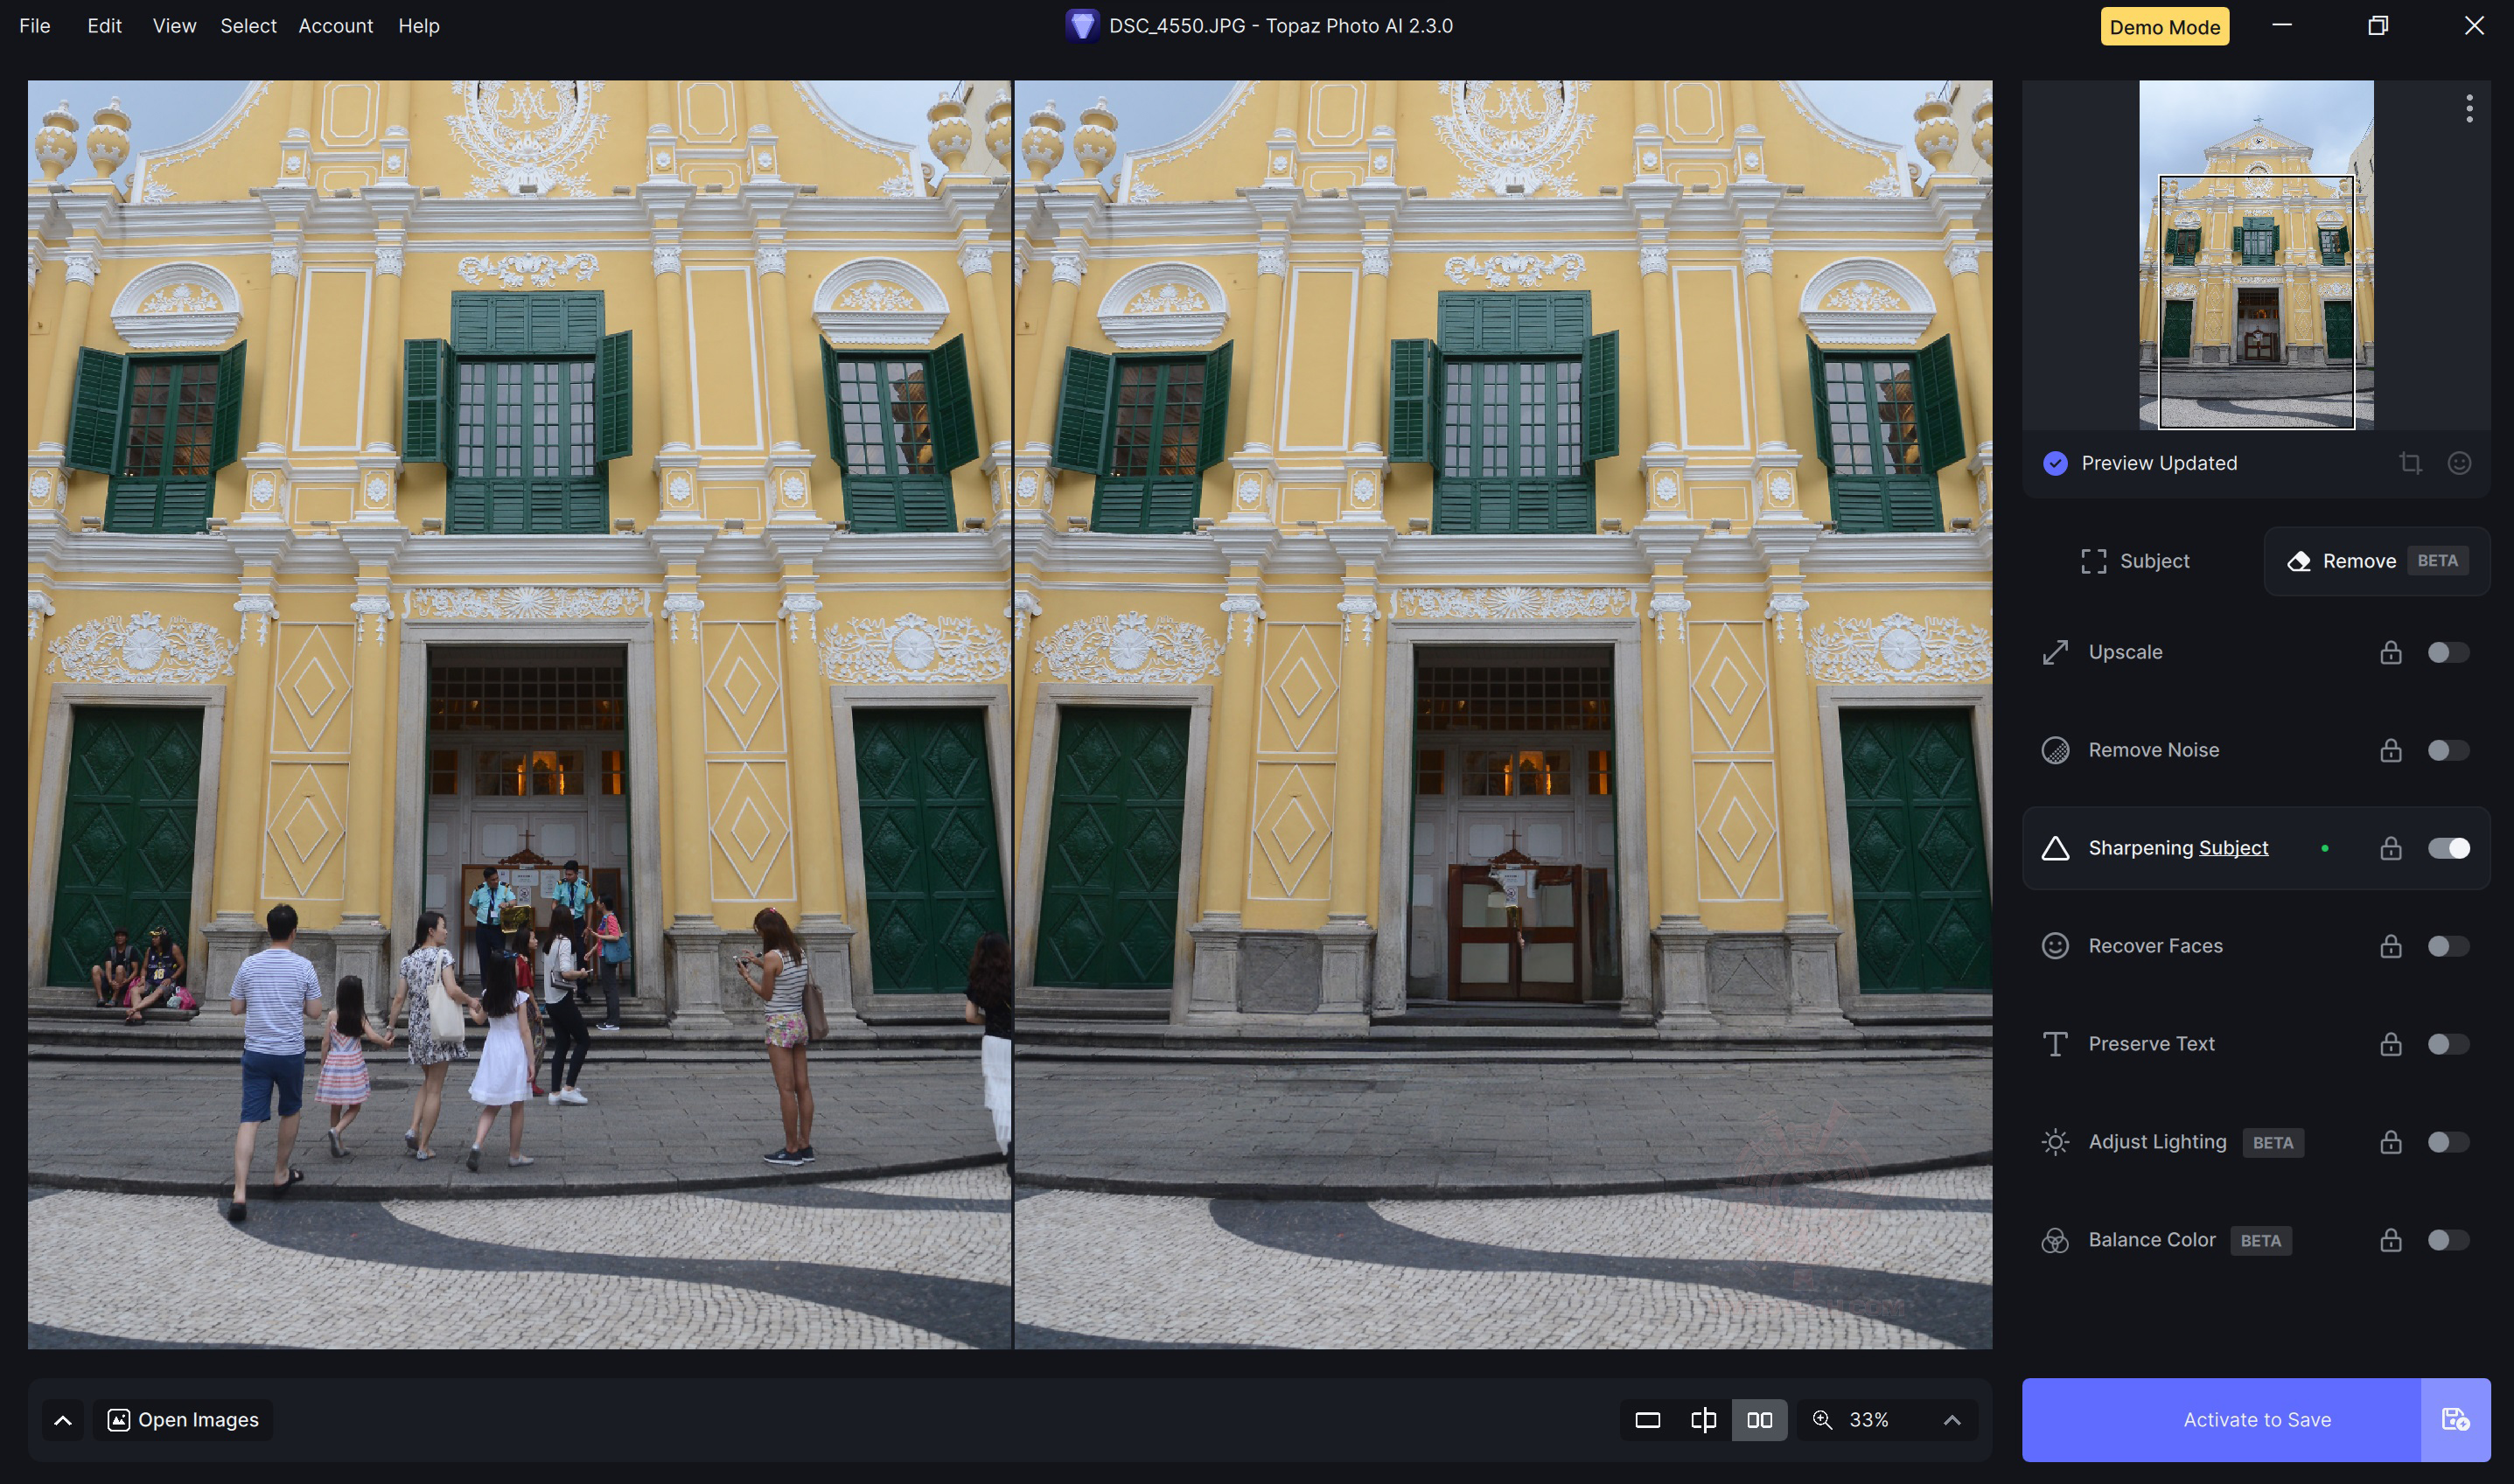Click the lock icon for Preserve Text

(x=2390, y=1044)
